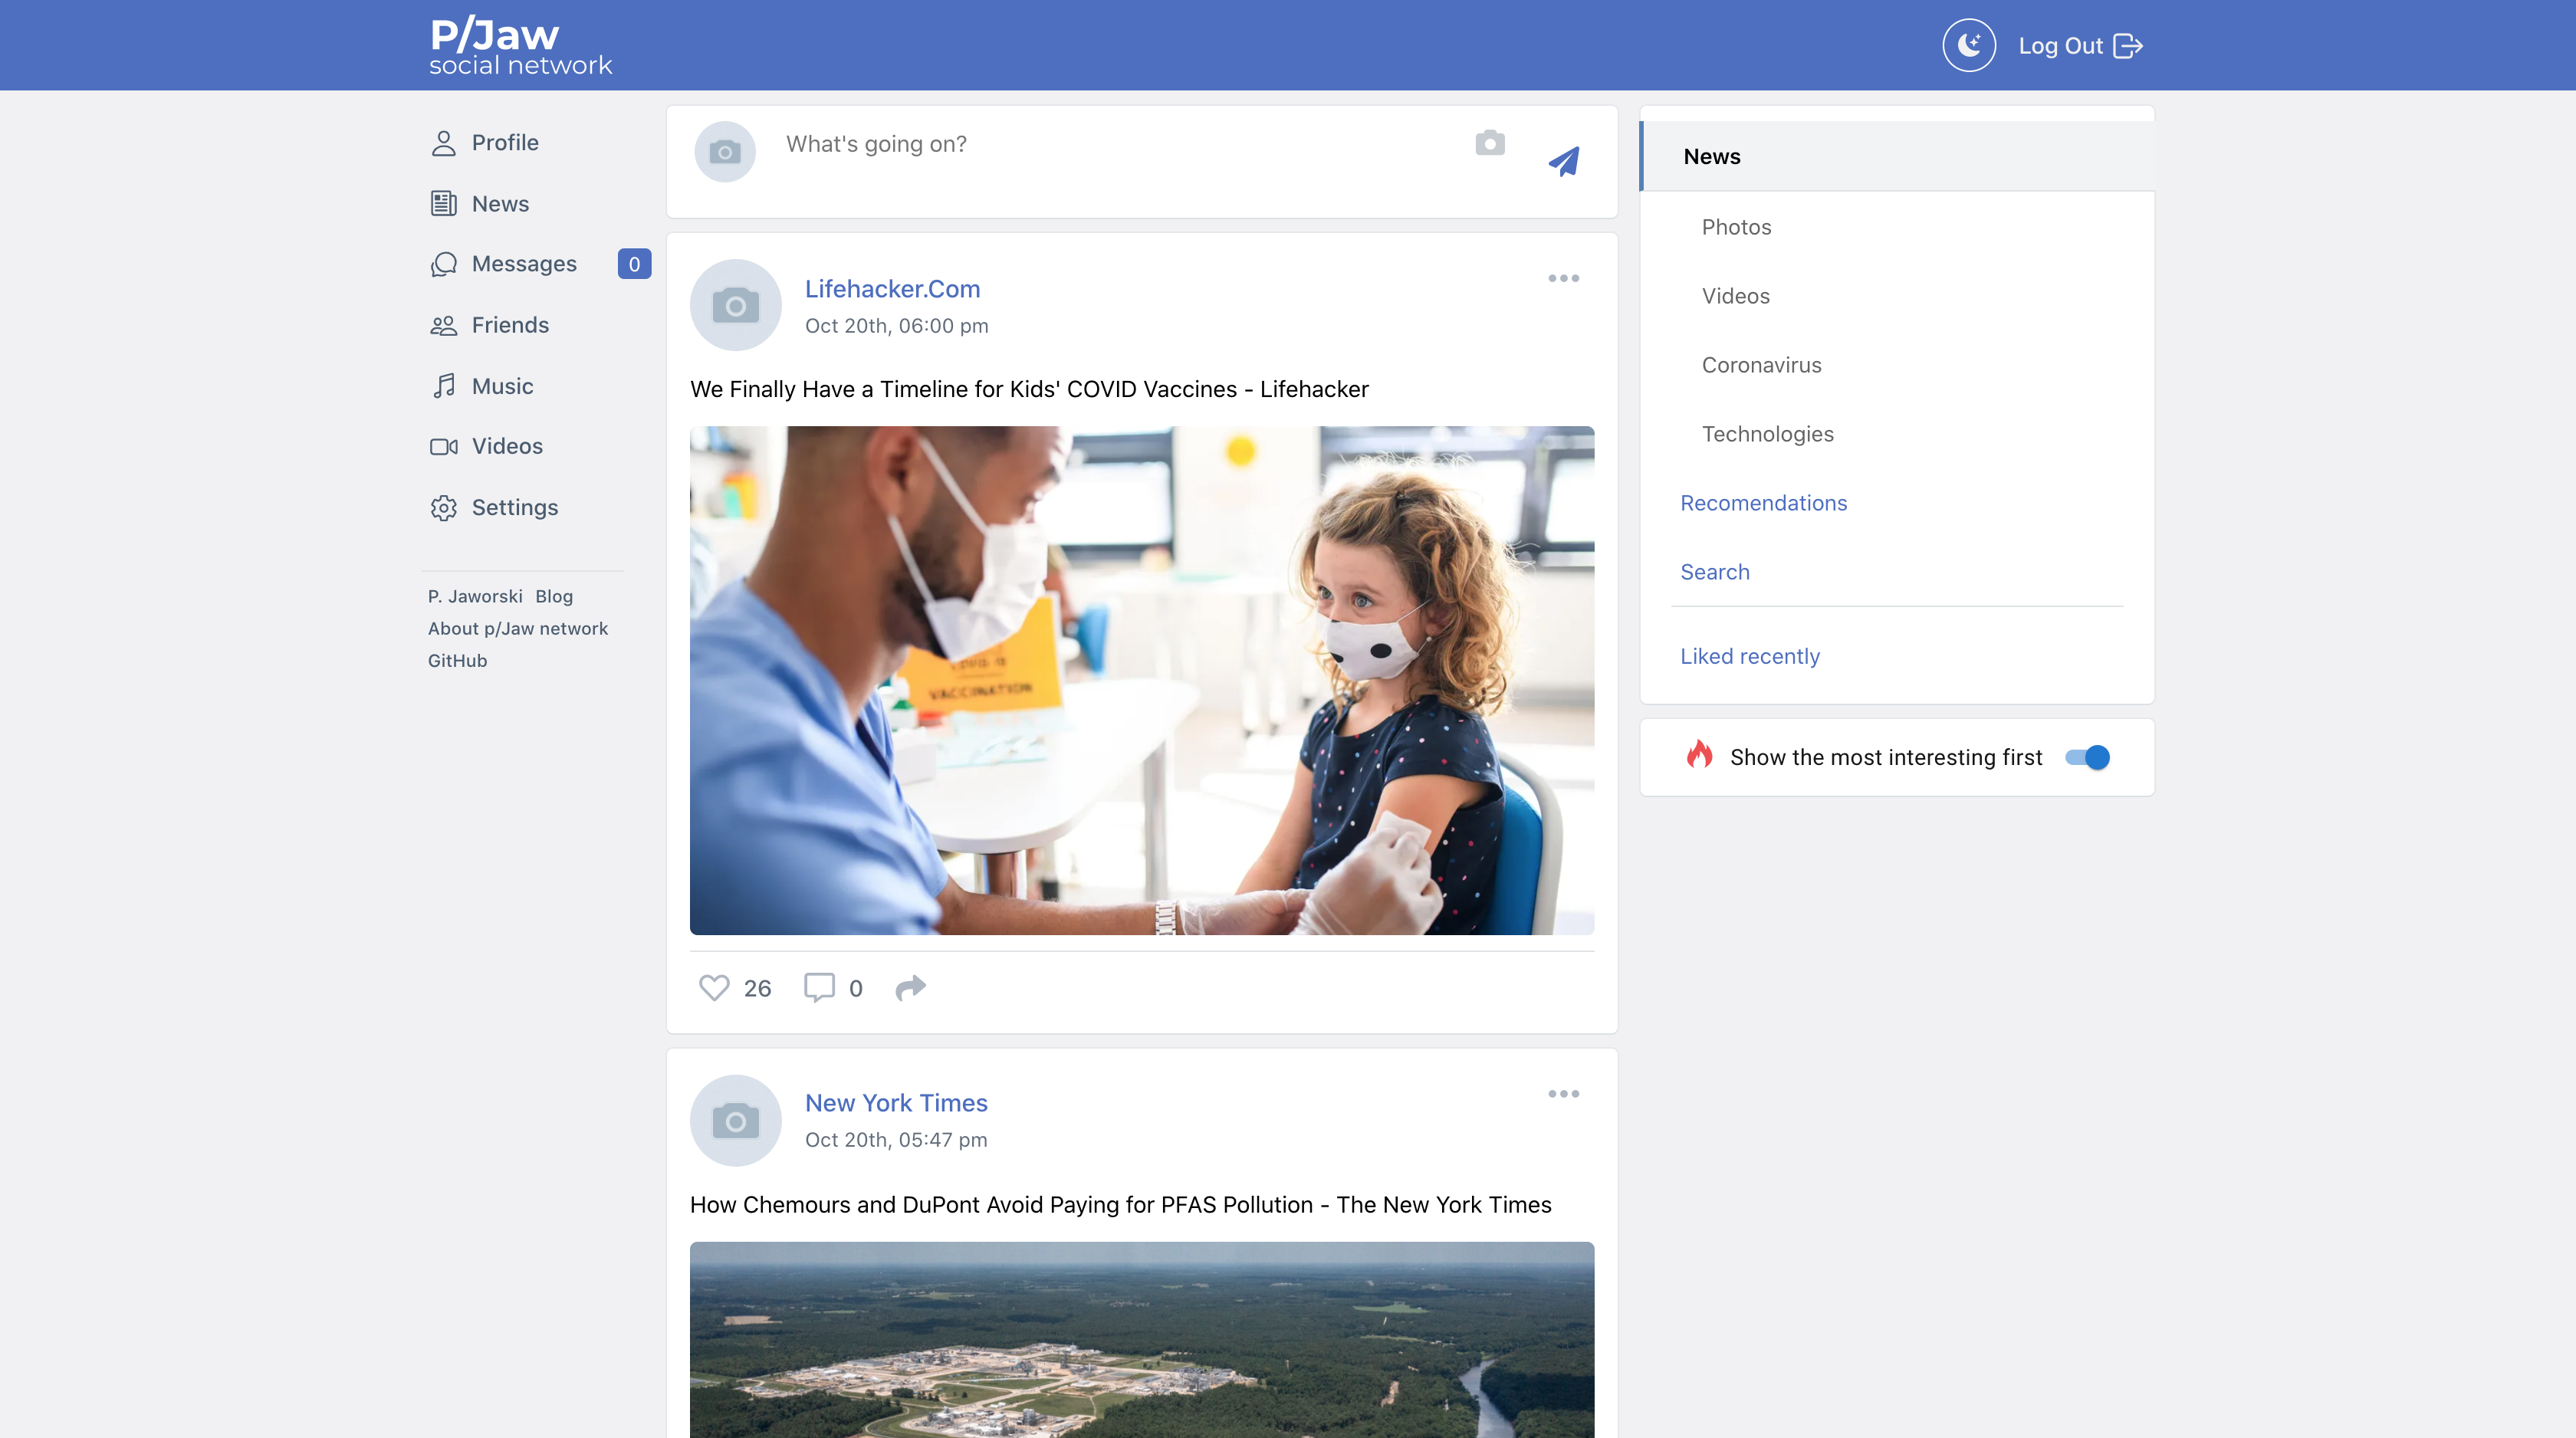
Task: Open the New York Times author link
Action: pos(897,1103)
